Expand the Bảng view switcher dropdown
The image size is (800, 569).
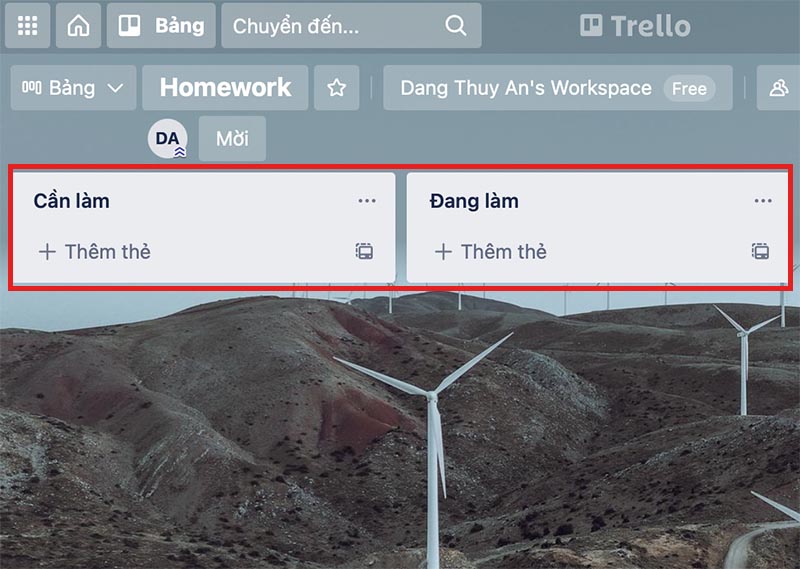pyautogui.click(x=73, y=88)
